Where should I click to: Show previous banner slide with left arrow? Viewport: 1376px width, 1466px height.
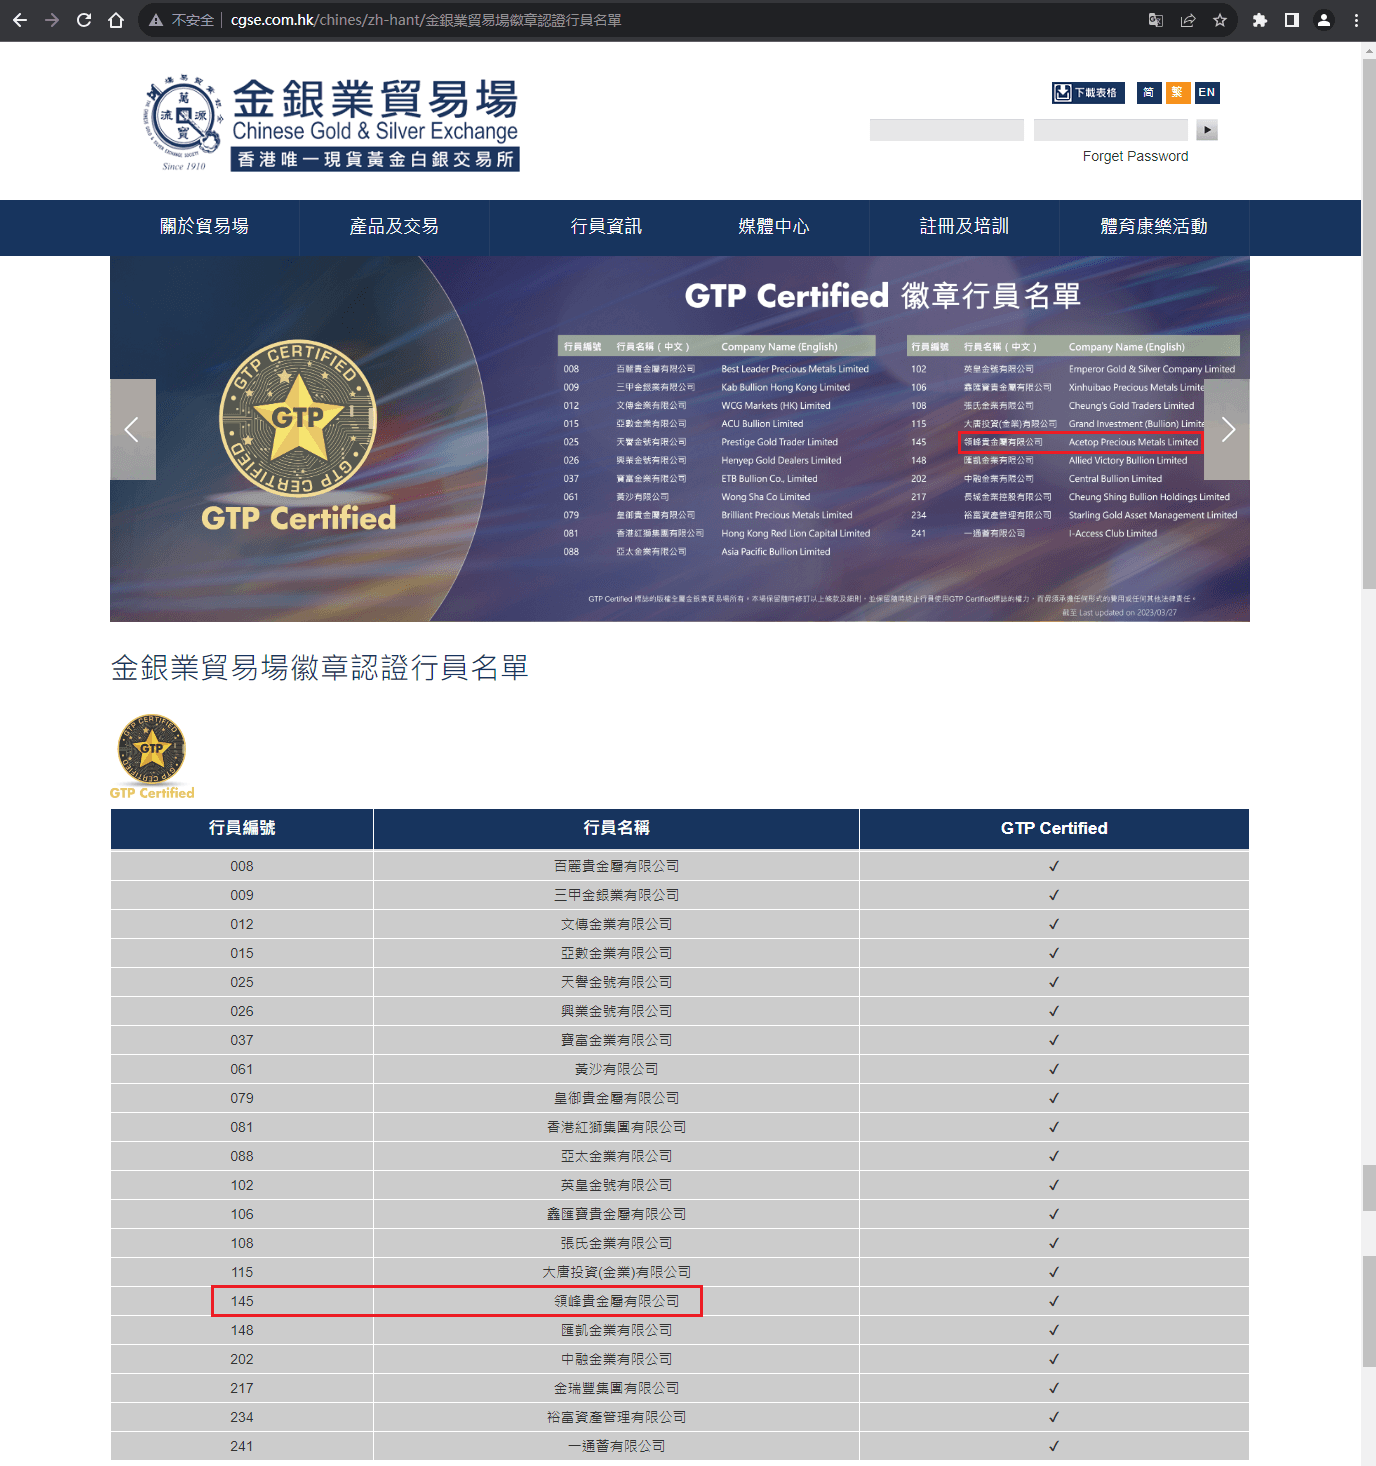(x=133, y=430)
